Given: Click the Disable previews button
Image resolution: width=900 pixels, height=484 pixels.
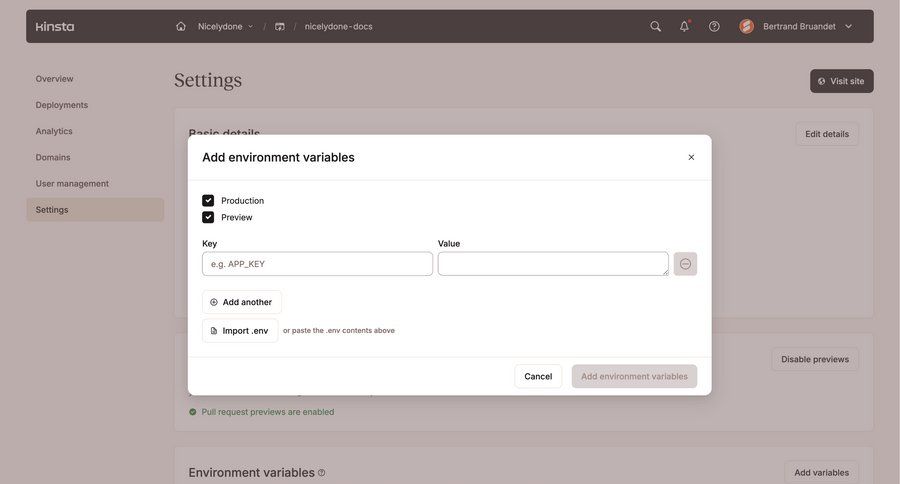Looking at the screenshot, I should [815, 359].
